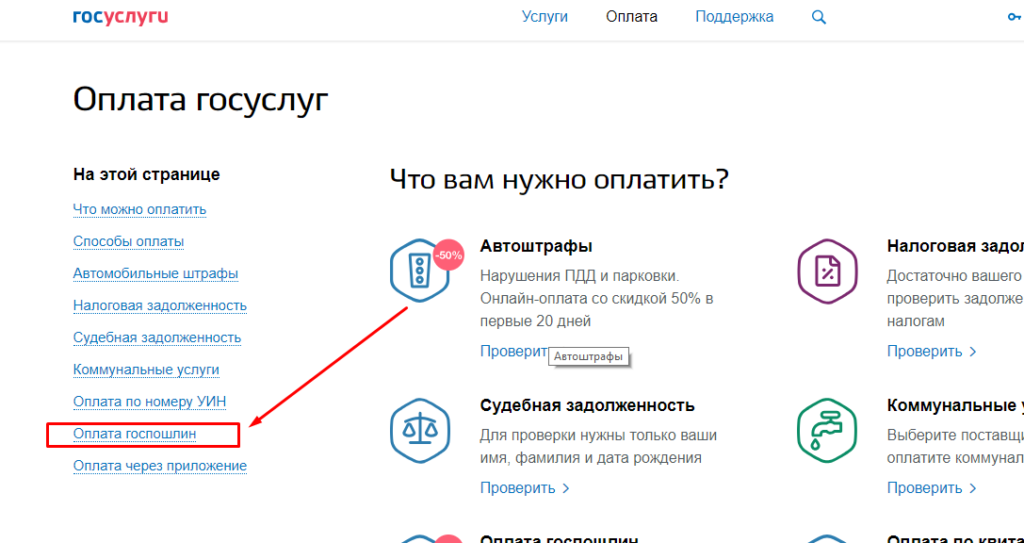Select Оплата in top navigation
This screenshot has height=543, width=1024.
[632, 17]
